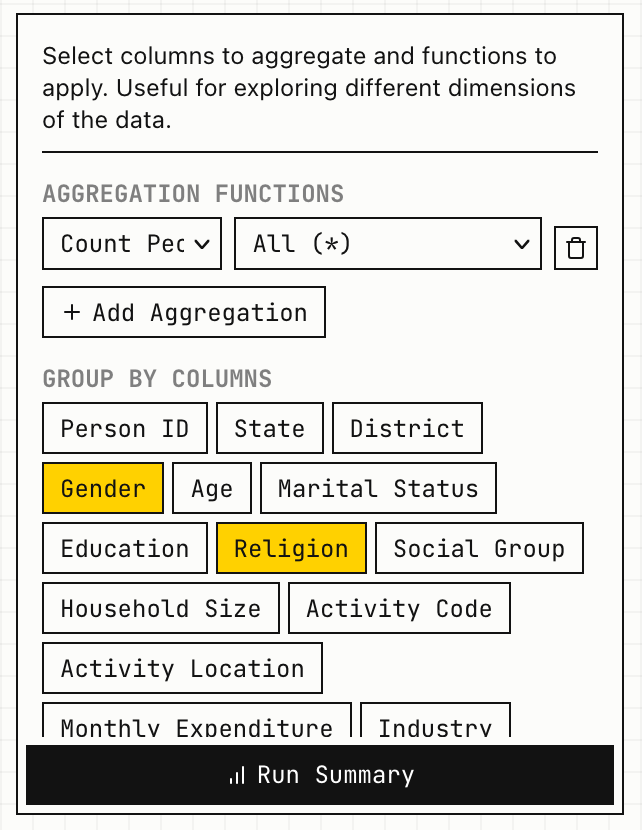
Task: Expand the All (*) column dropdown
Action: [387, 244]
